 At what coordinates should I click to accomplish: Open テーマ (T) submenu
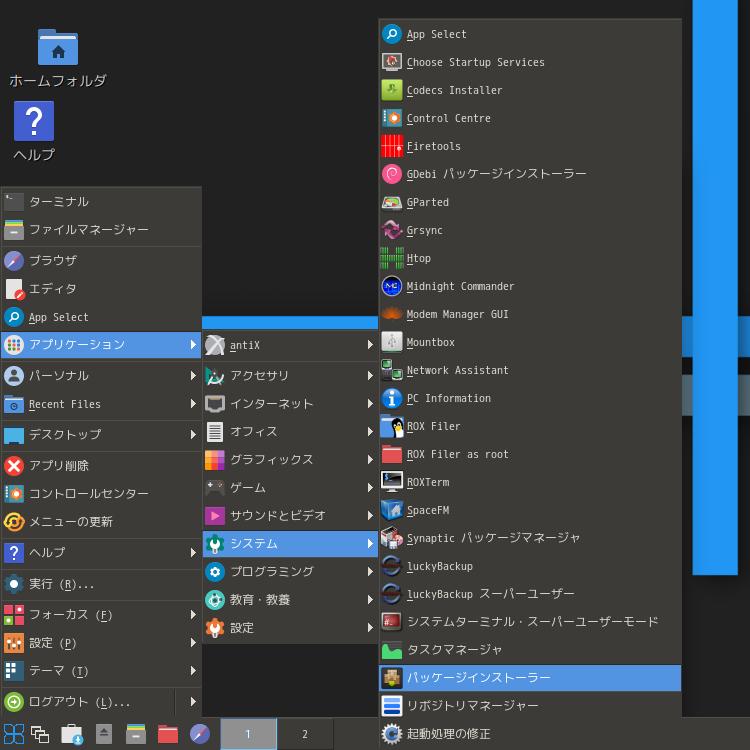pos(101,671)
